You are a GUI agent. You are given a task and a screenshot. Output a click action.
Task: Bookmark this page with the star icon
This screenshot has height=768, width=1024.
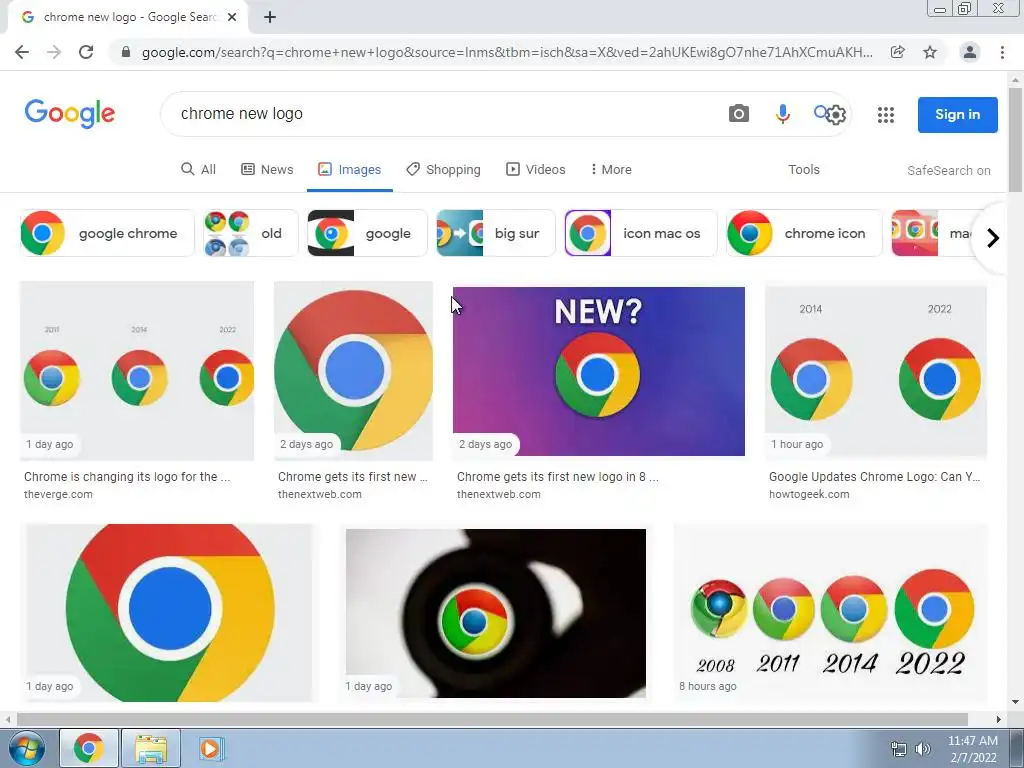[x=930, y=52]
